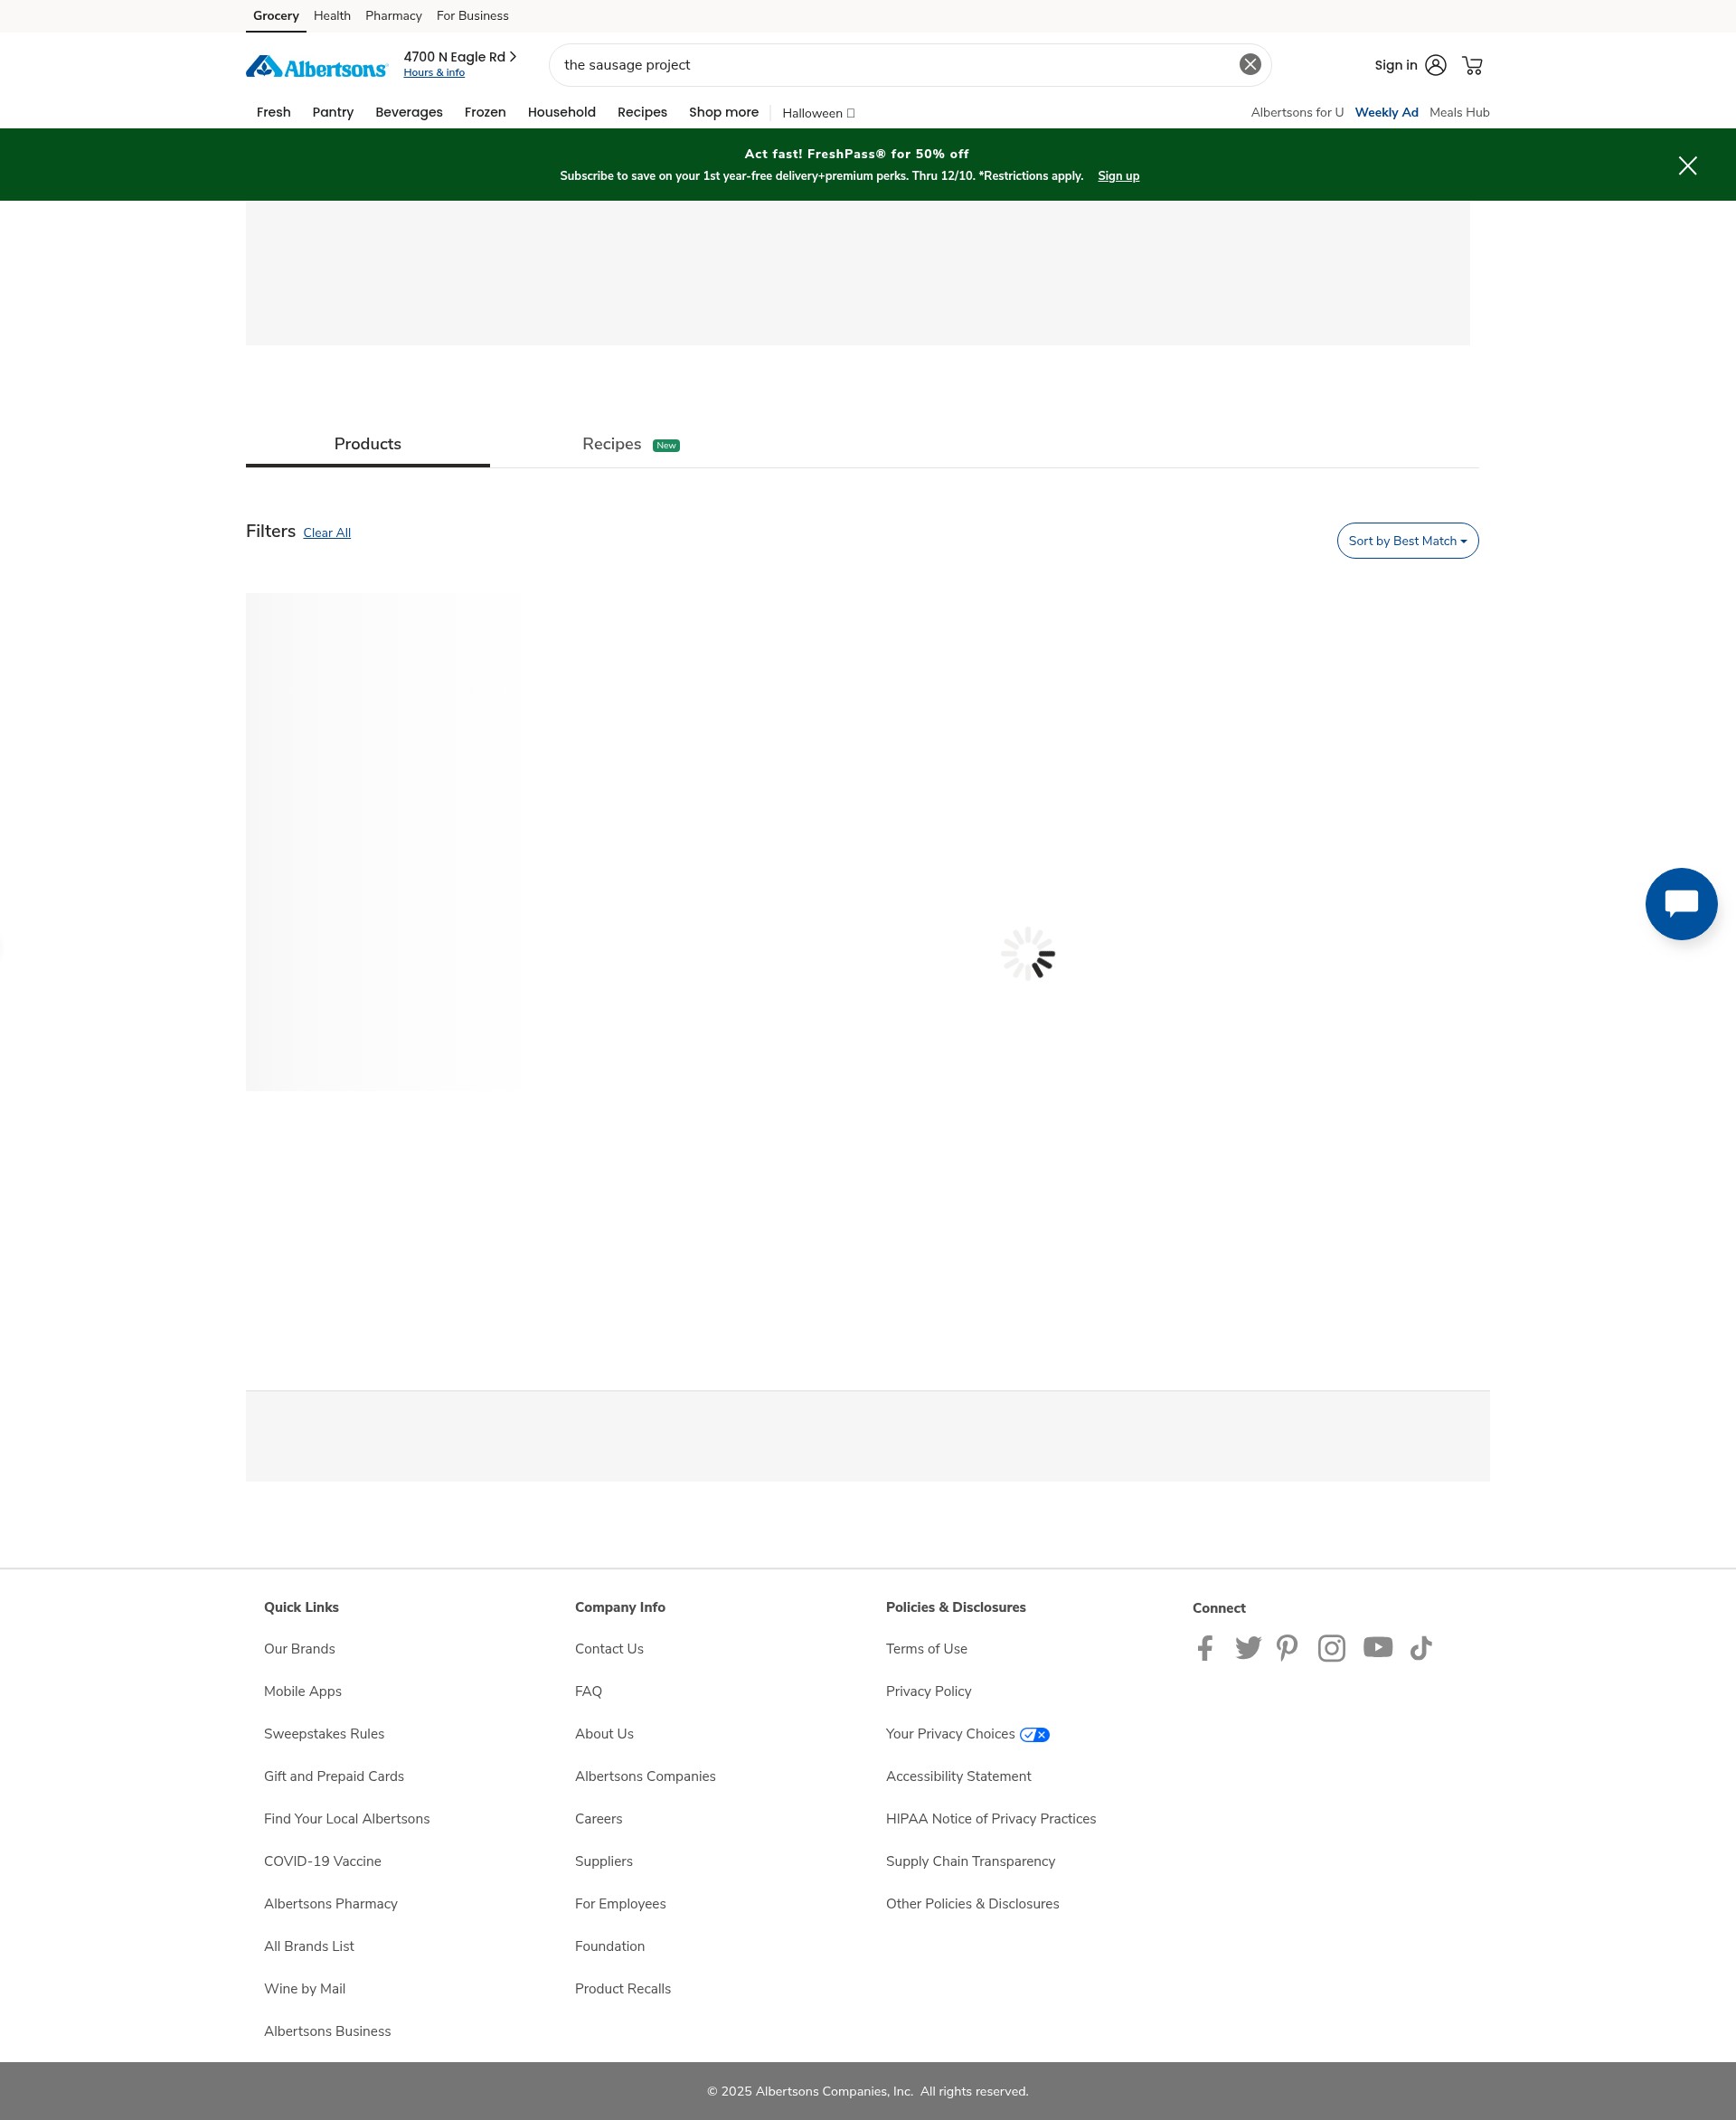The width and height of the screenshot is (1736, 2120).
Task: Open HIPAA Notice of Privacy Practices
Action: (991, 1819)
